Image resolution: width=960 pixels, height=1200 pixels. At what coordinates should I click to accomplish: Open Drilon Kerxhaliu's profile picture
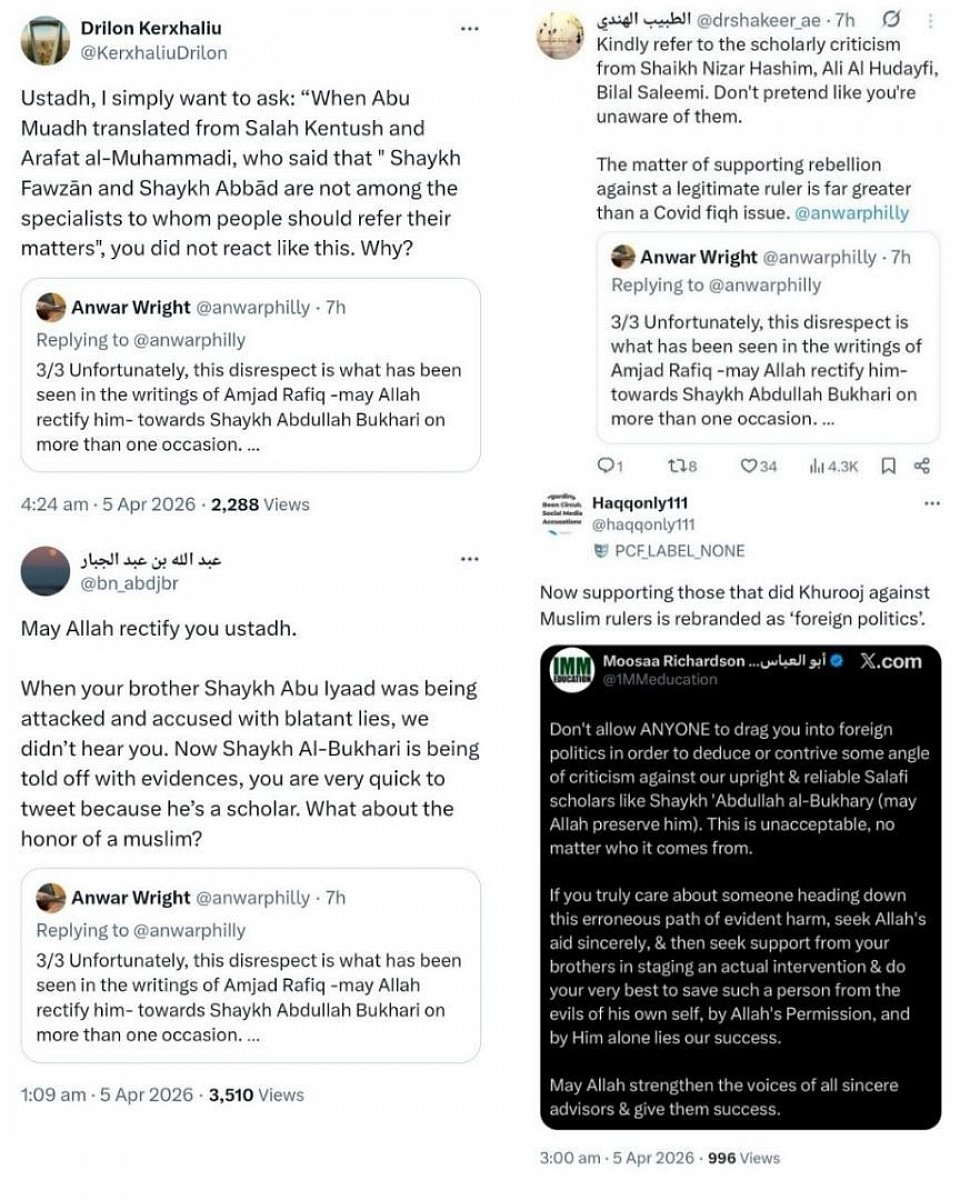(x=45, y=41)
